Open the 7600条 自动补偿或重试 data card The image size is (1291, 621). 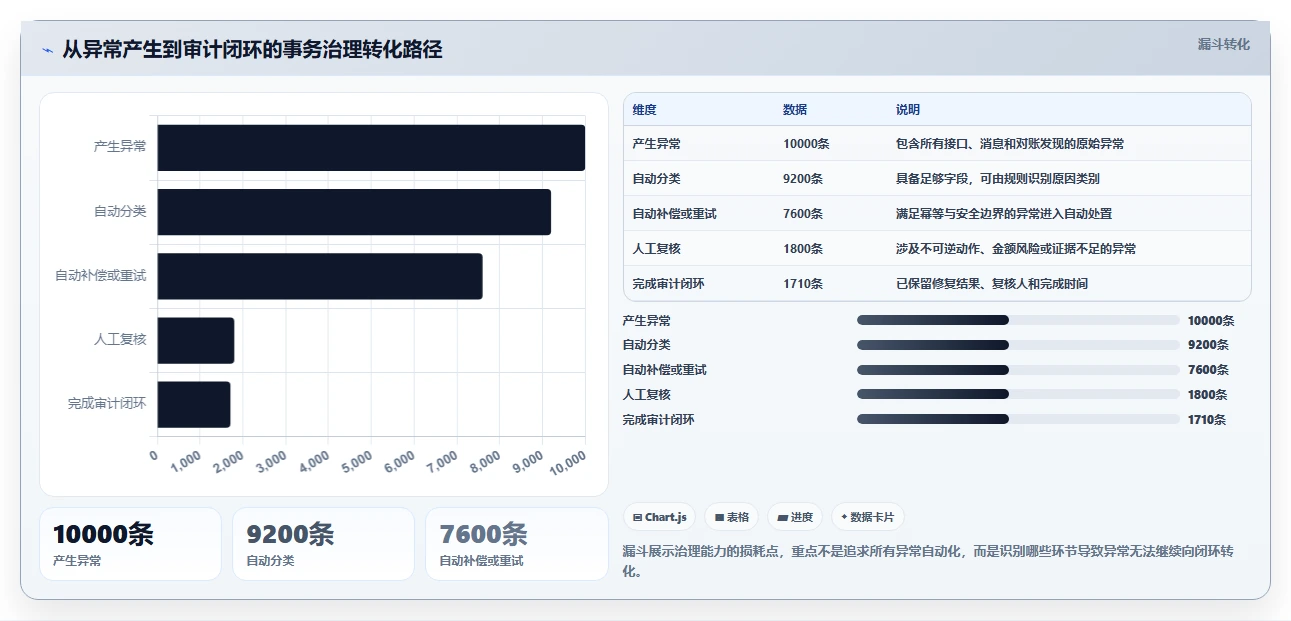tap(517, 544)
